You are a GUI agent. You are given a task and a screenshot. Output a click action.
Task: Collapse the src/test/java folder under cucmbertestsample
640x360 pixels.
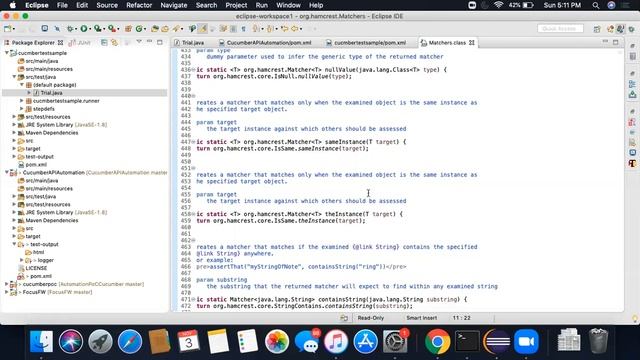tap(14, 77)
